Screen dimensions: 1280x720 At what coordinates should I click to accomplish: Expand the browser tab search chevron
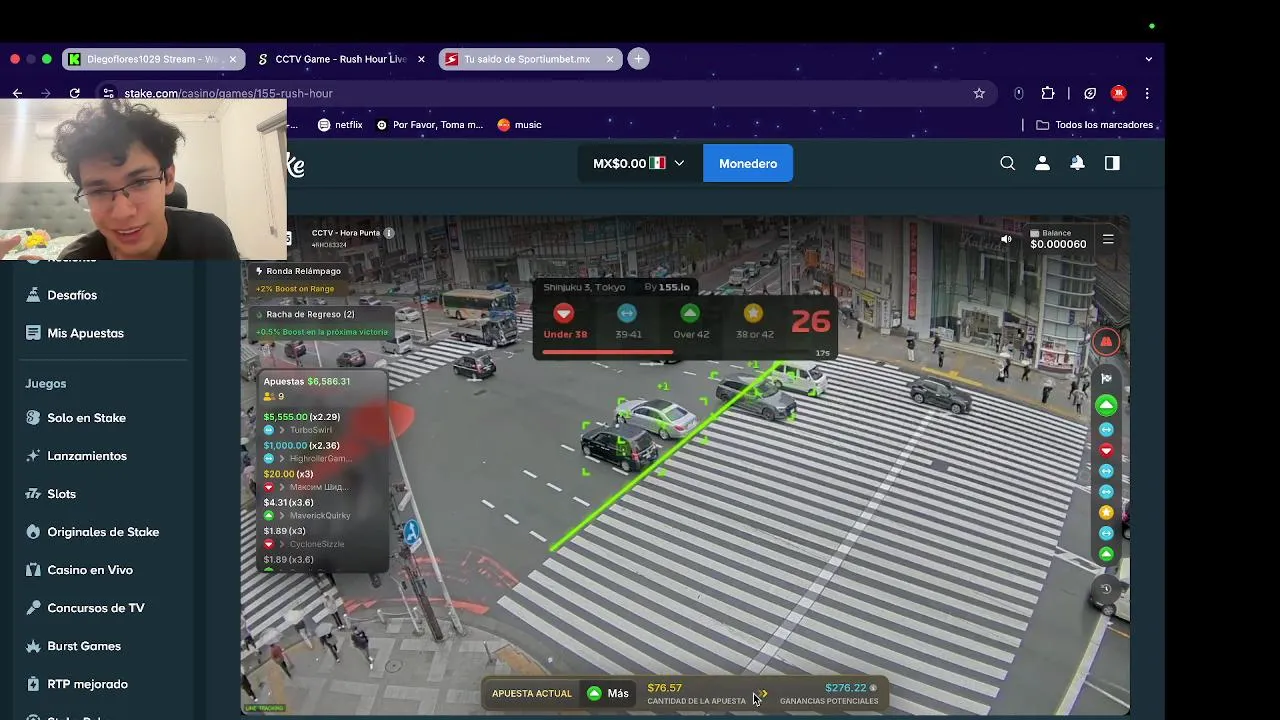[x=1148, y=59]
